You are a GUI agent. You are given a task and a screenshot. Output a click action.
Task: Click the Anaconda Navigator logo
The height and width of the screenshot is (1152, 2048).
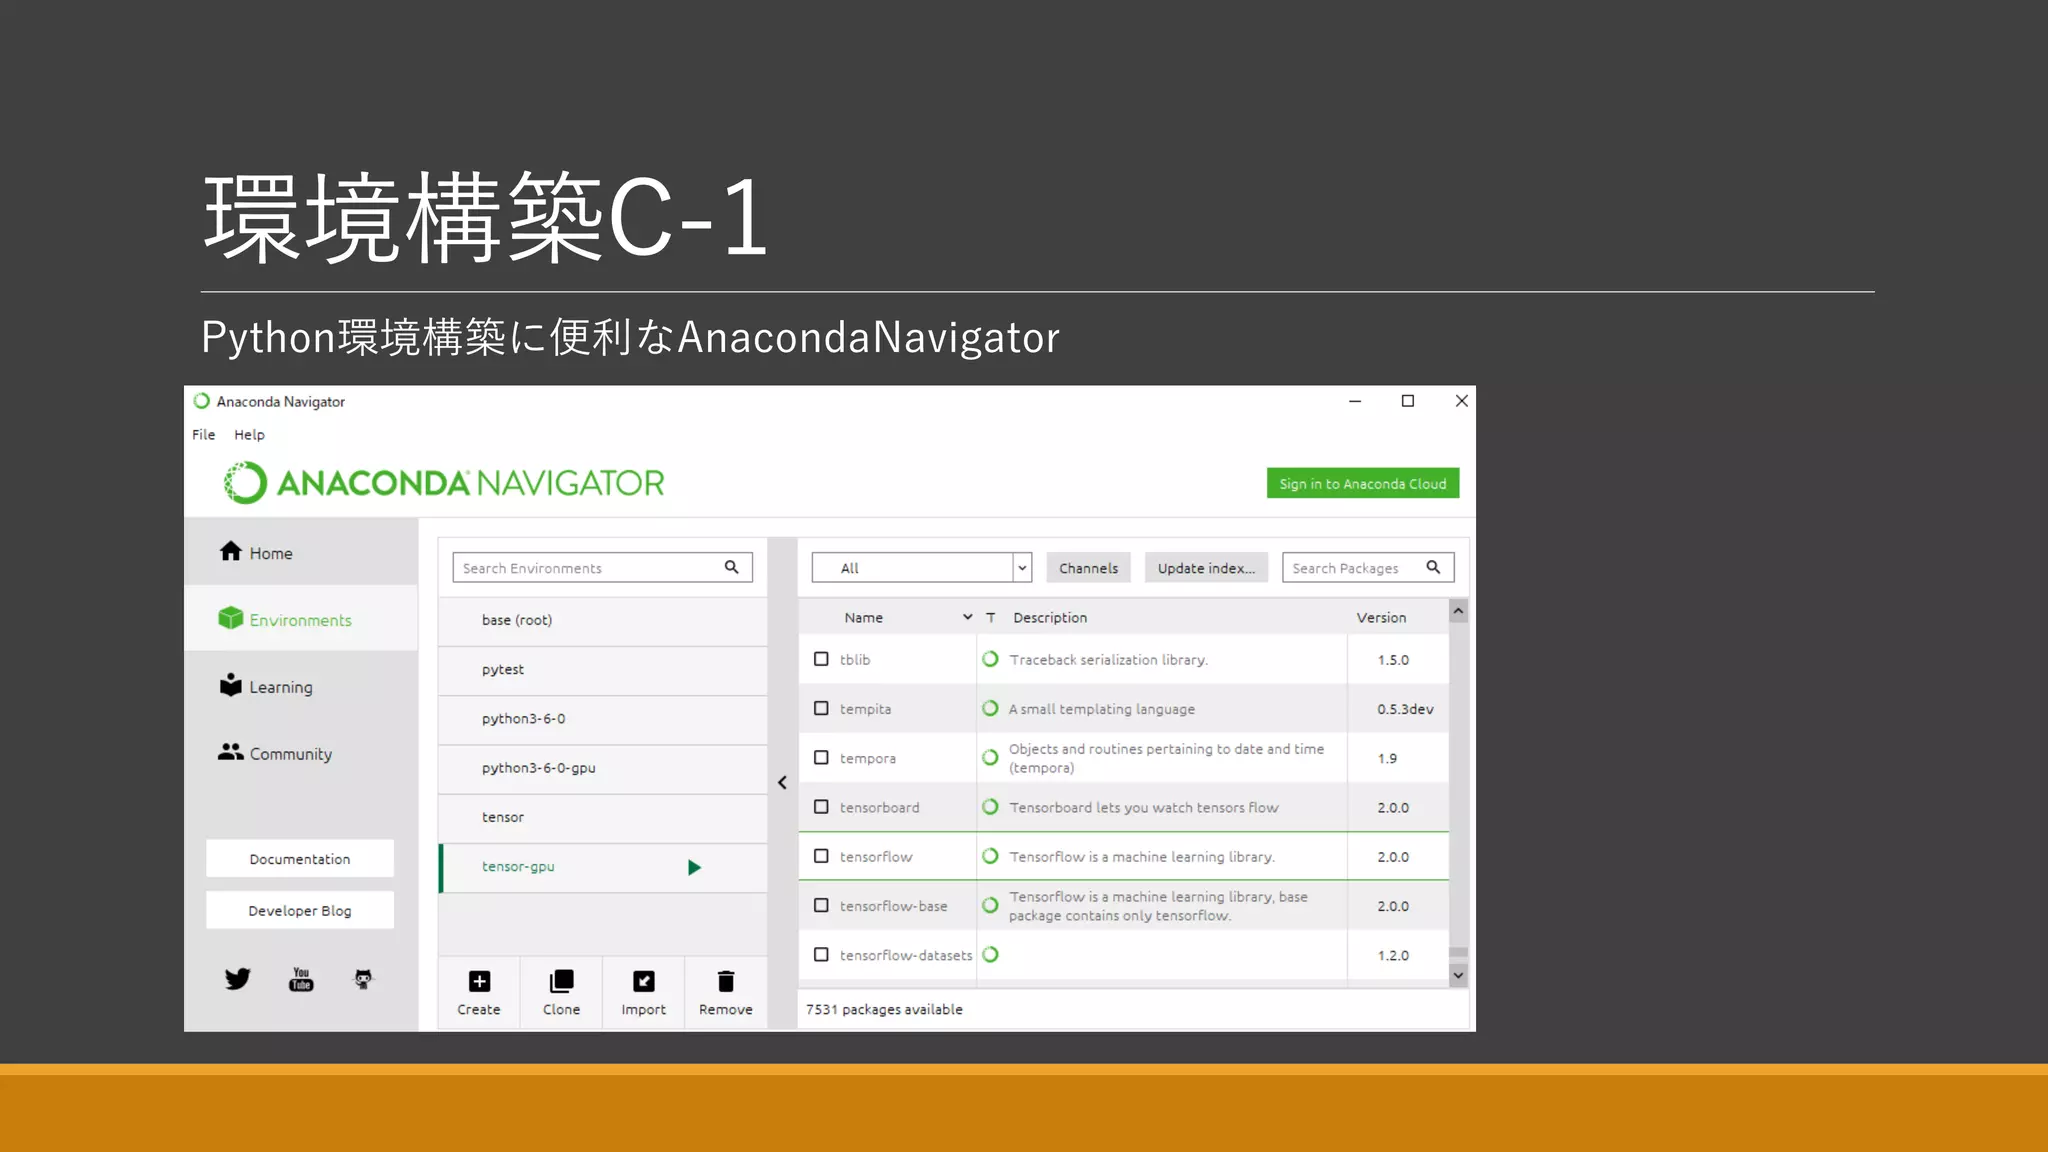coord(444,483)
